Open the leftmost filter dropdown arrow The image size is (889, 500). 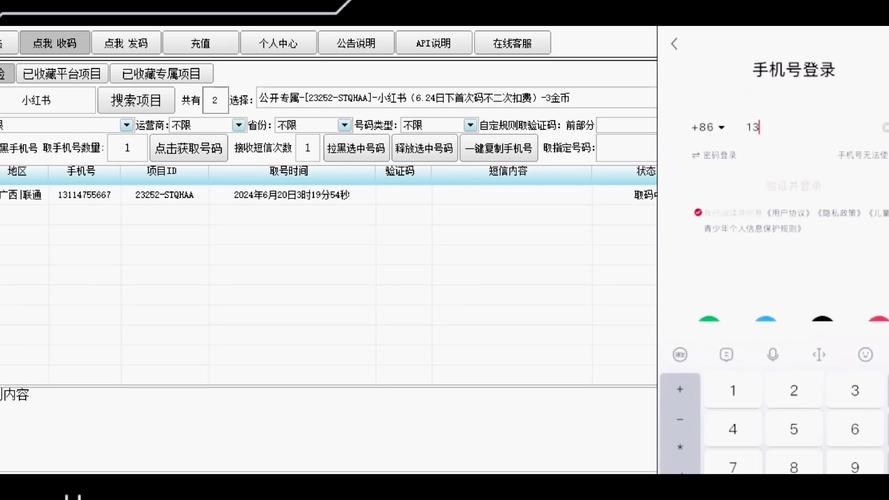tap(126, 125)
